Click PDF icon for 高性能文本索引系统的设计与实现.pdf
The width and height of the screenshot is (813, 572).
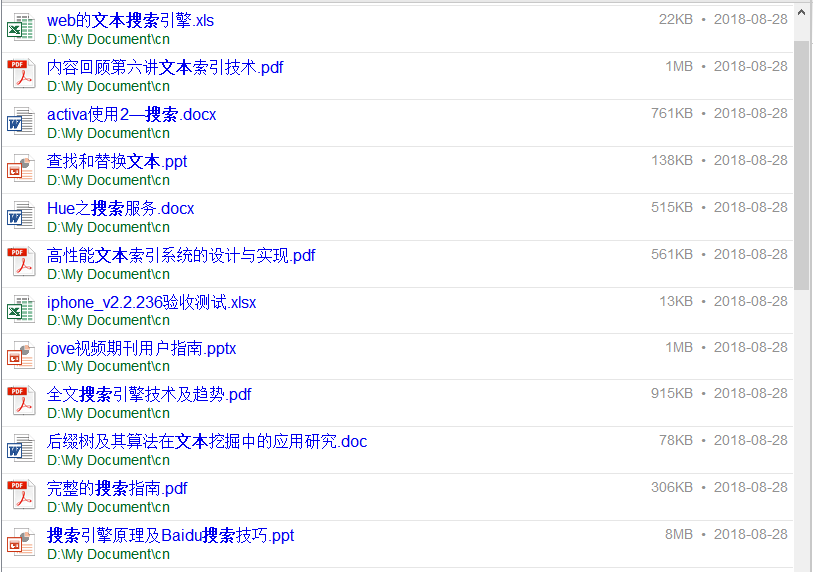(21, 264)
